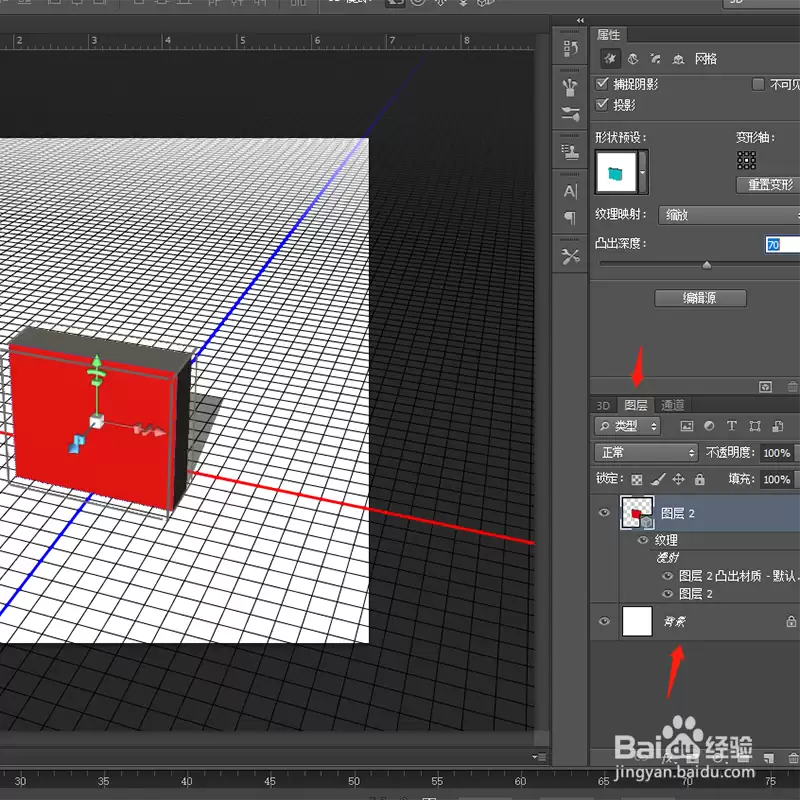Viewport: 800px width, 800px height.
Task: Open the shape preset dropdown arrow
Action: tap(643, 172)
